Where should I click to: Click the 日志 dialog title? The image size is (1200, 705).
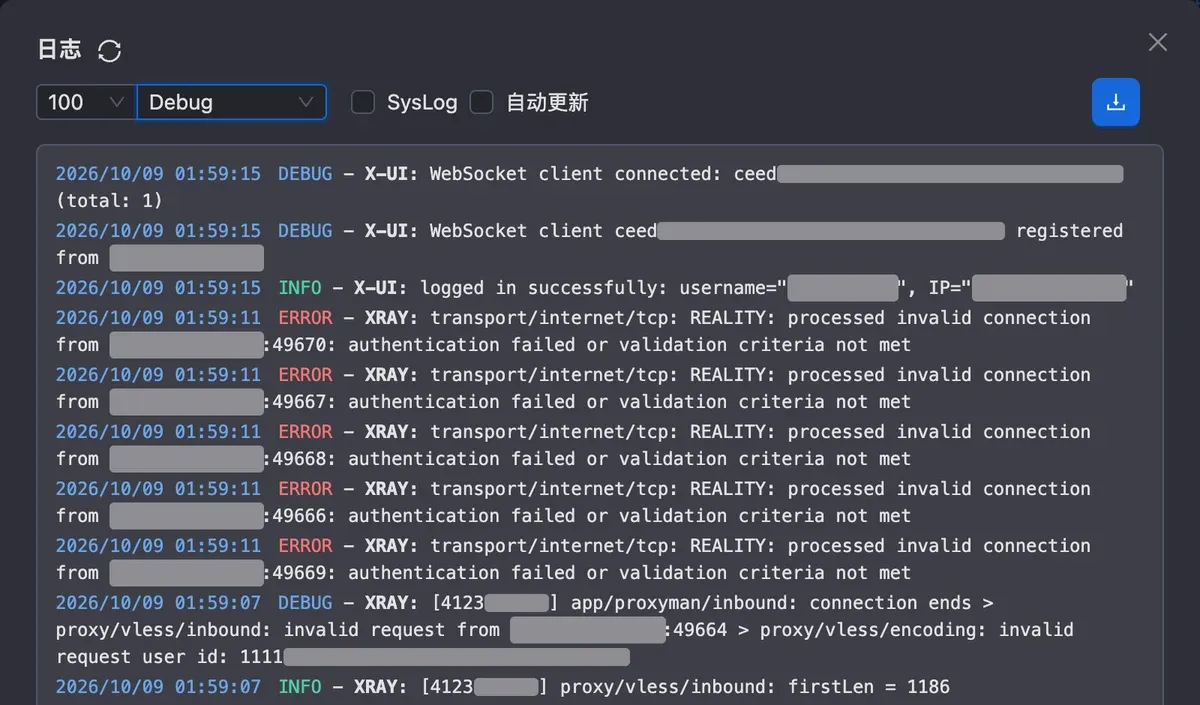tap(59, 49)
